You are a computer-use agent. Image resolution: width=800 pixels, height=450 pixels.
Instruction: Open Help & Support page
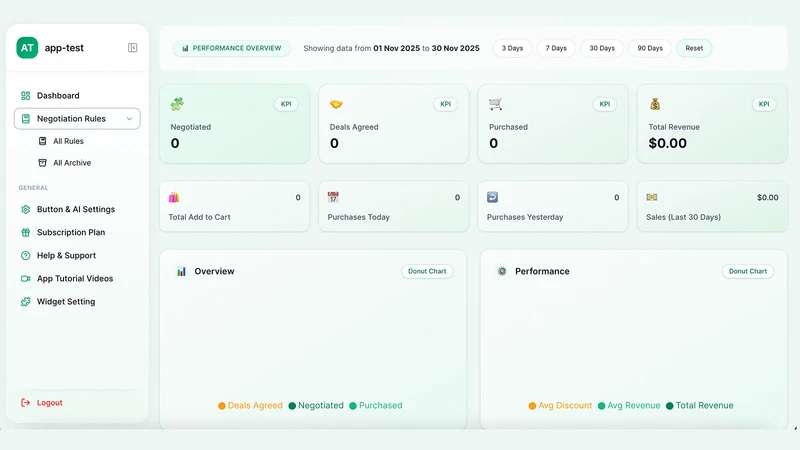pos(66,255)
